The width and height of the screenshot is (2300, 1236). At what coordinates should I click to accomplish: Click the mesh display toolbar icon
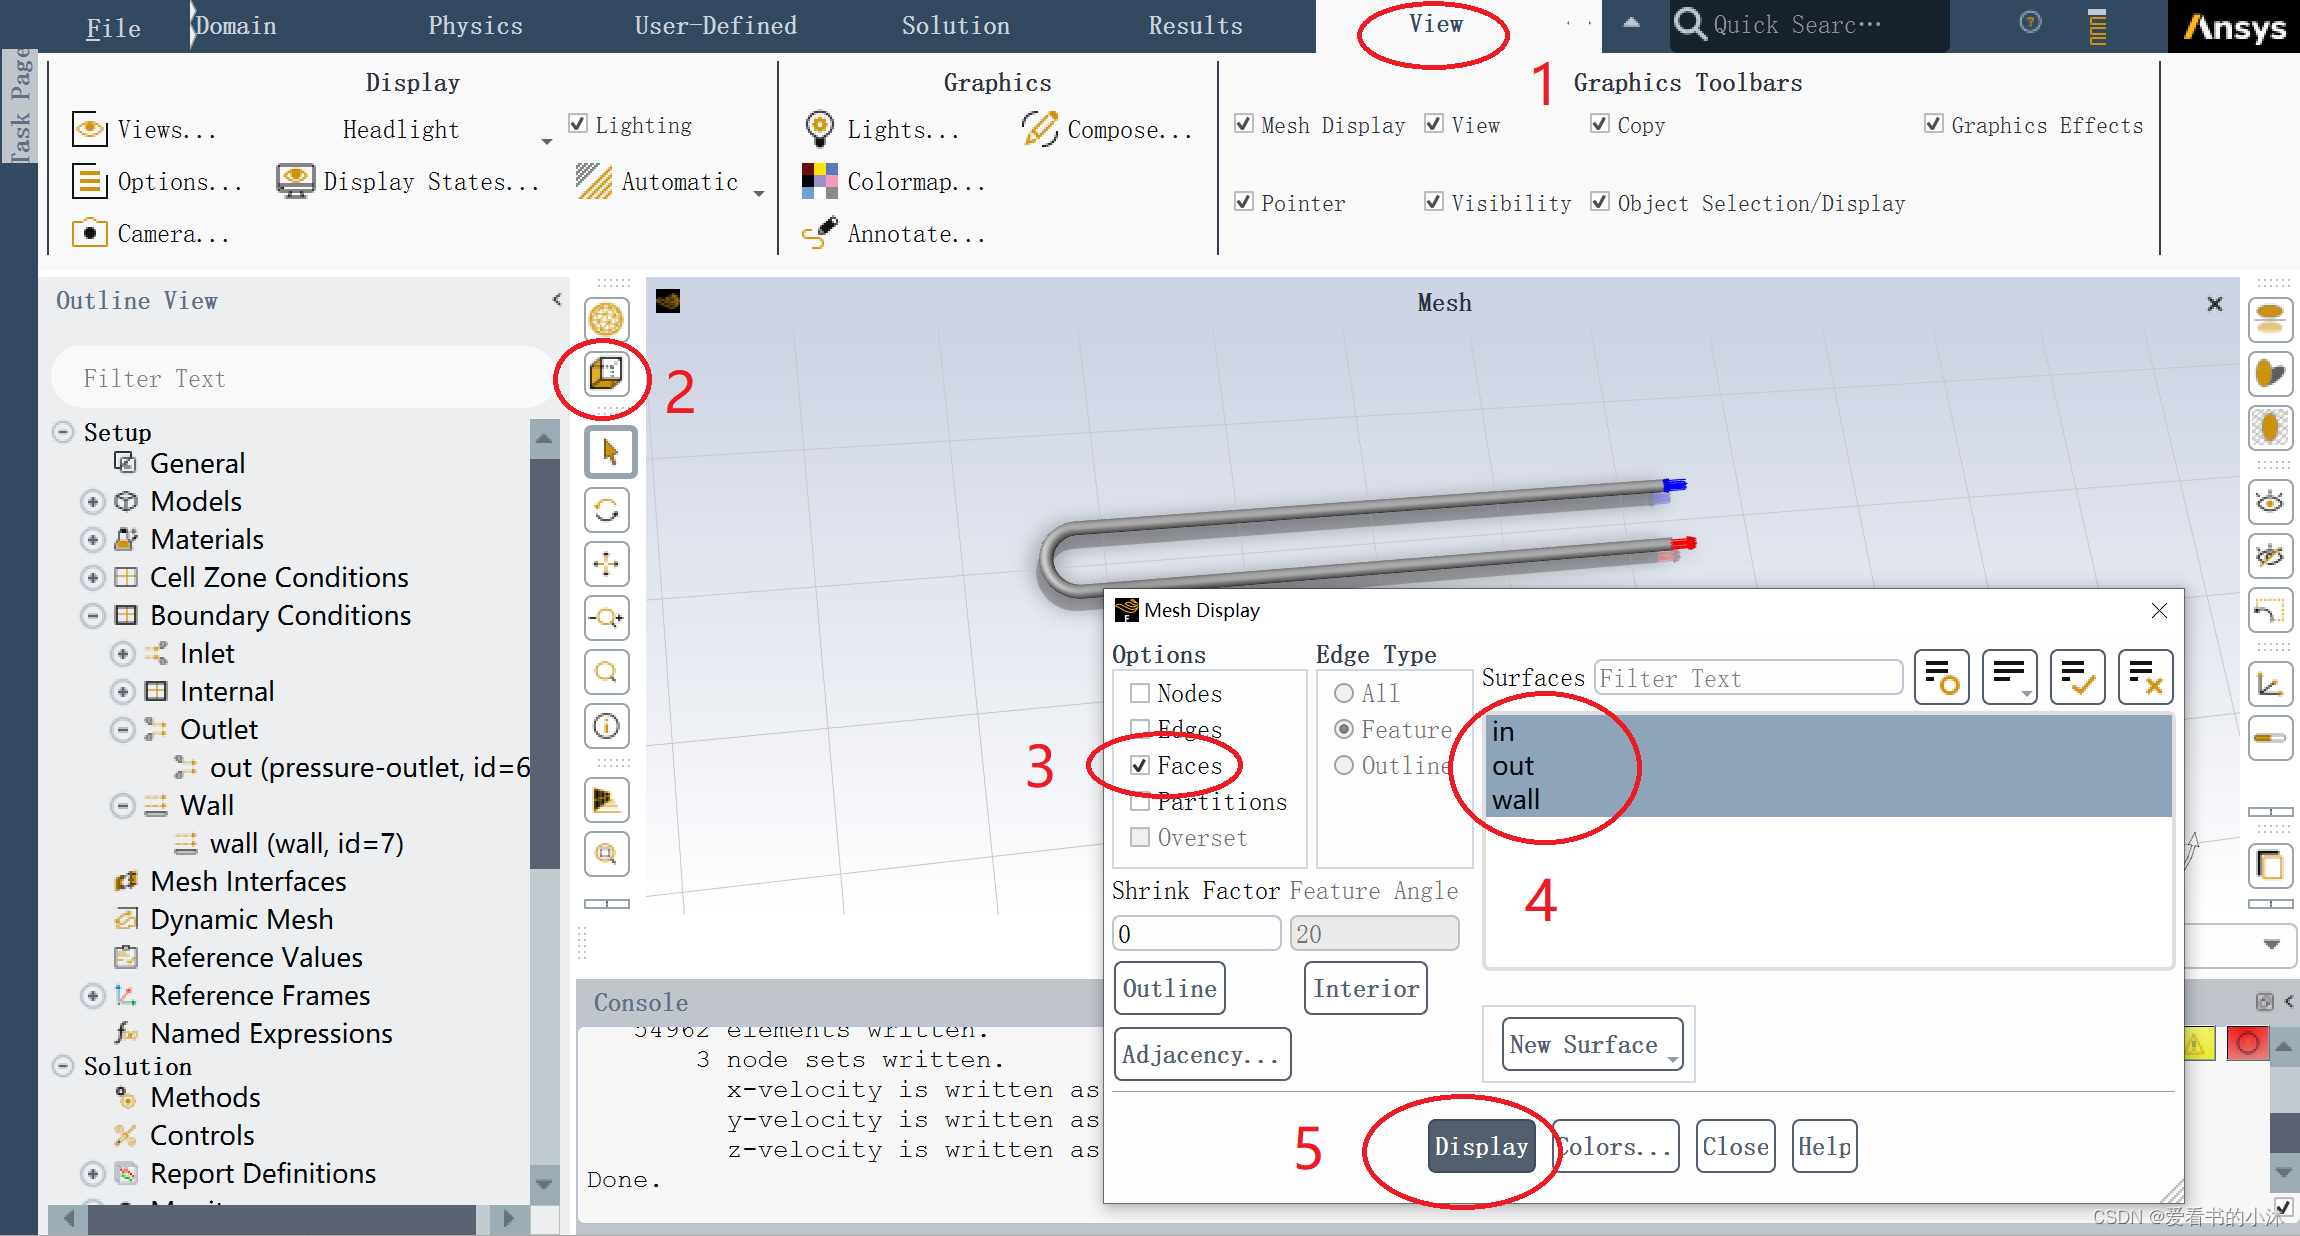click(x=606, y=374)
